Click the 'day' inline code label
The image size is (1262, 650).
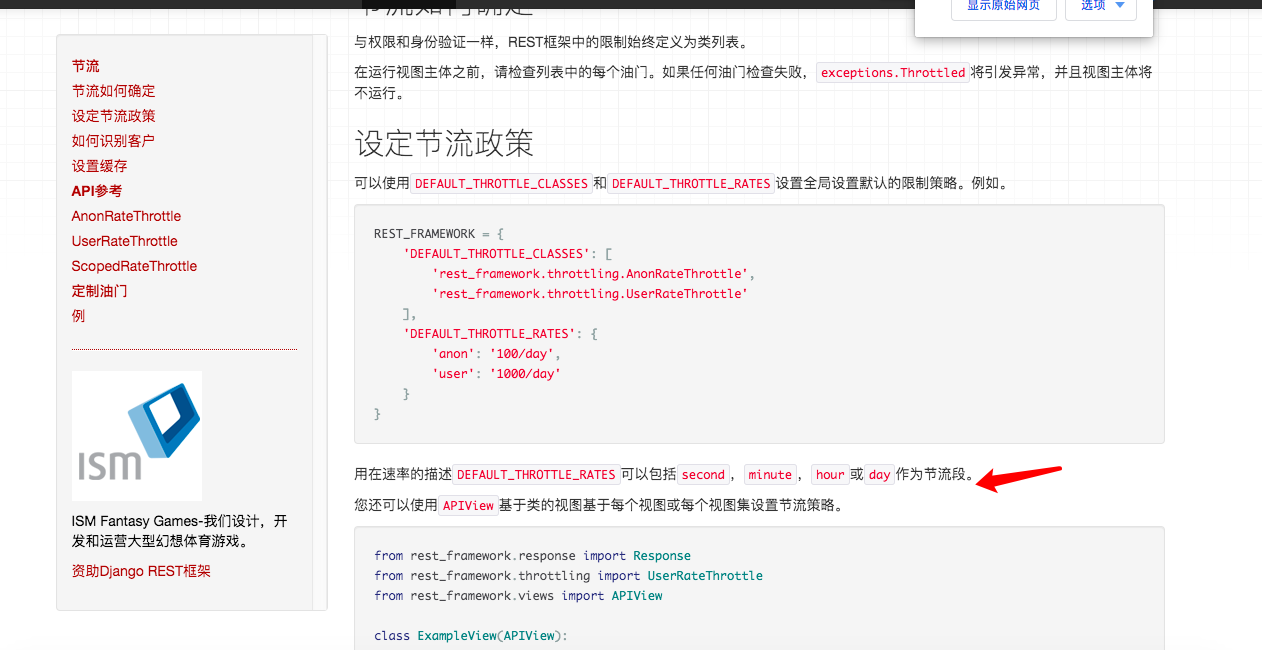pyautogui.click(x=880, y=475)
